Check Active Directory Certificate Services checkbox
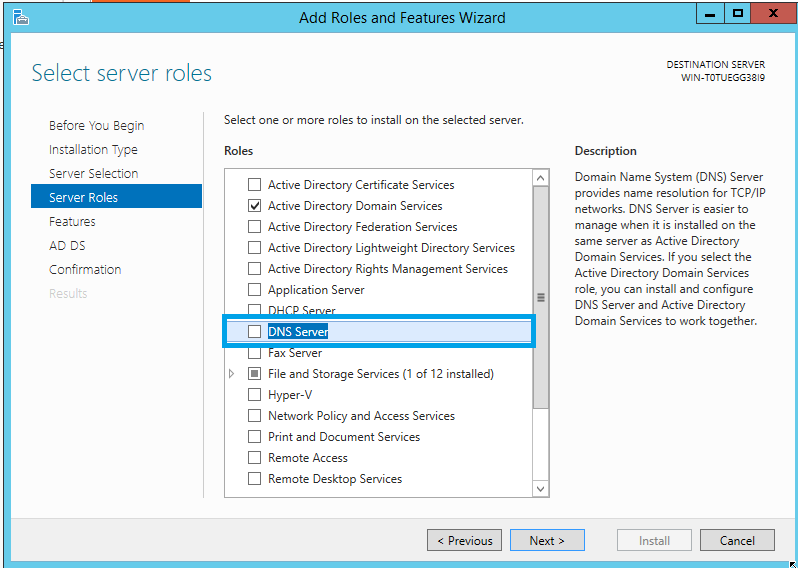The image size is (798, 568). point(254,184)
